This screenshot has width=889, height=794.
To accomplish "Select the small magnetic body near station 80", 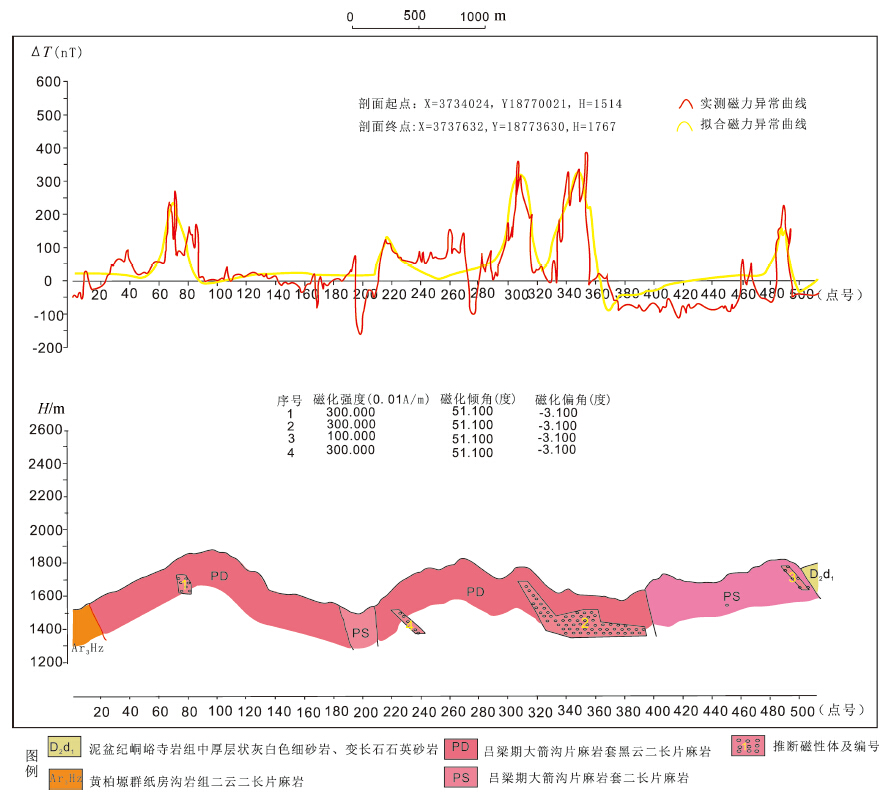I will tap(184, 584).
